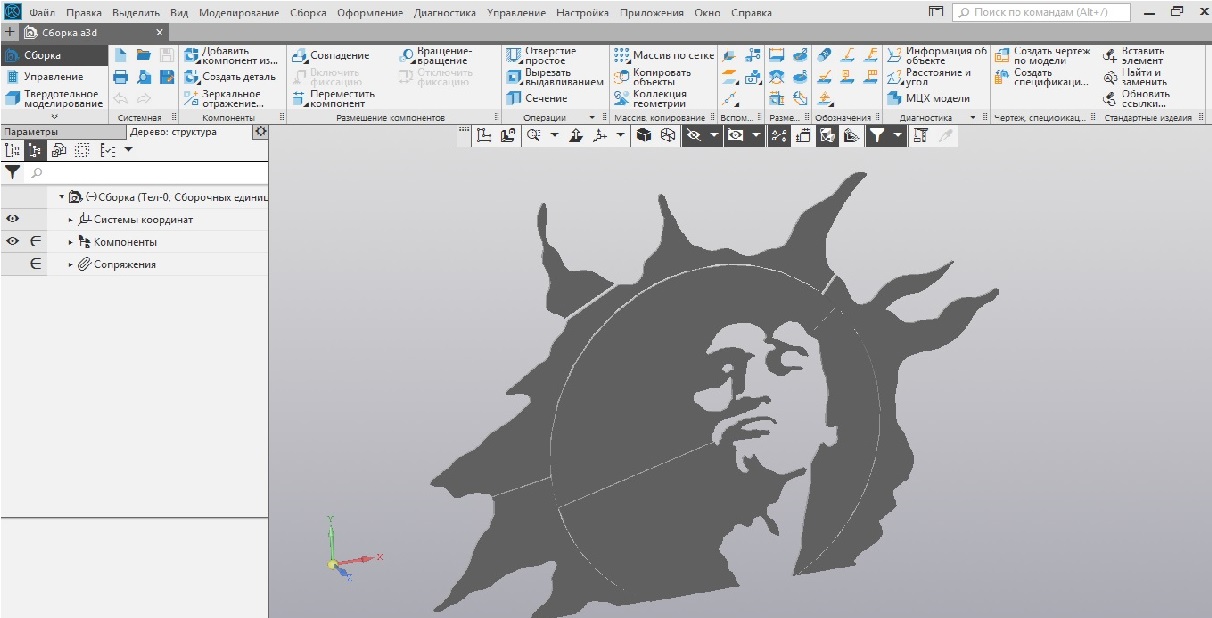Toggle visibility eye for Компоненты
1212x618 pixels.
13,242
